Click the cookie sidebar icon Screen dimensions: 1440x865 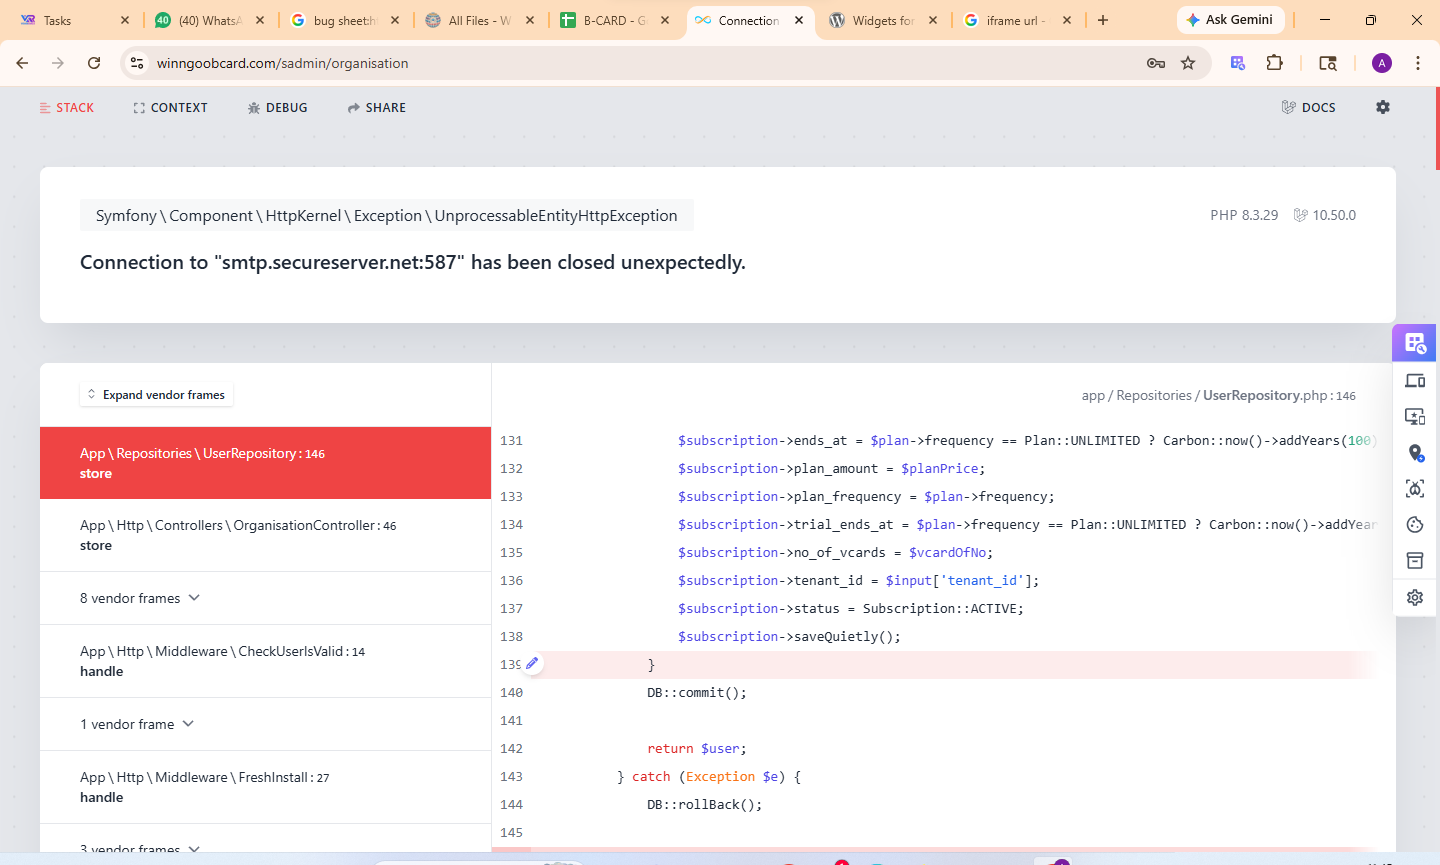(x=1415, y=525)
